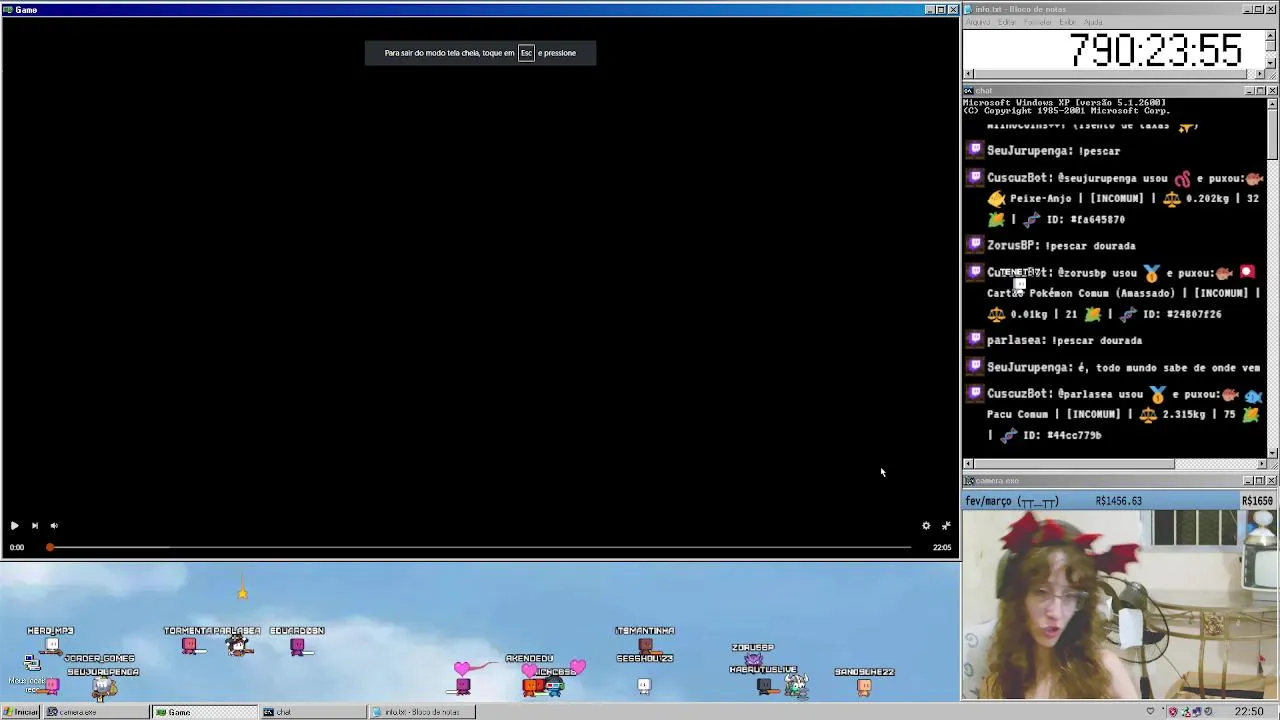Click the chat window vertical scrollbar thumb

click(x=1272, y=133)
